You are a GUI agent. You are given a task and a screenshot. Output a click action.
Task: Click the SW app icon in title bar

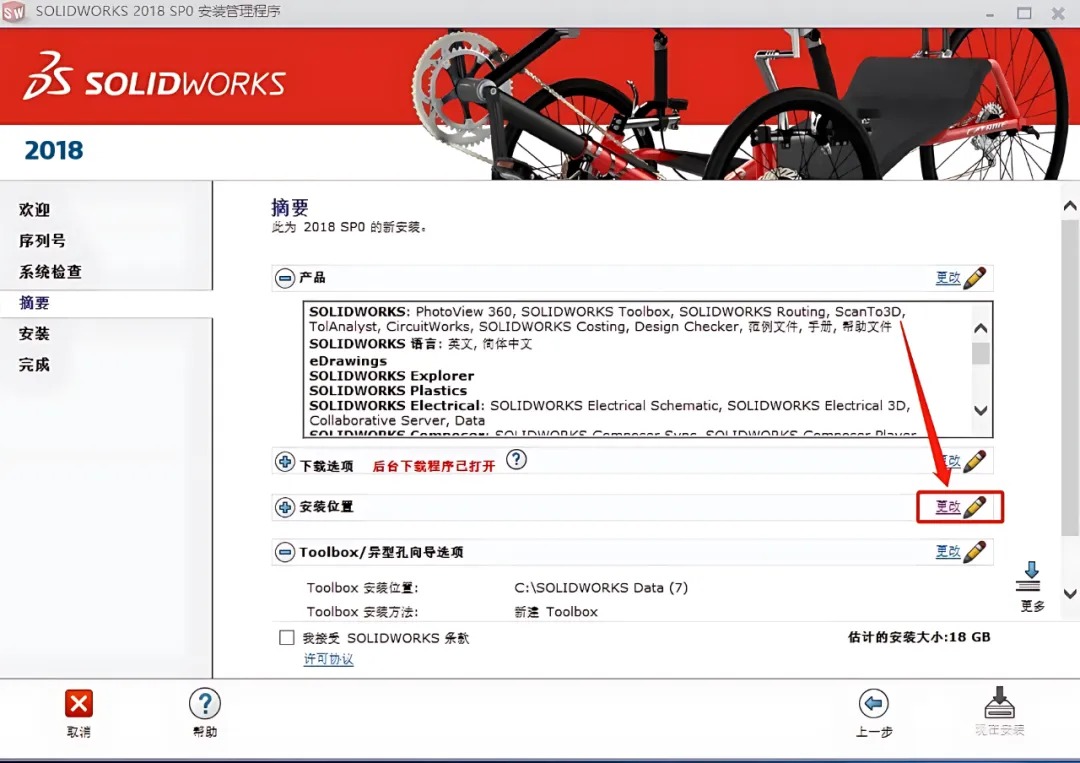(x=14, y=12)
